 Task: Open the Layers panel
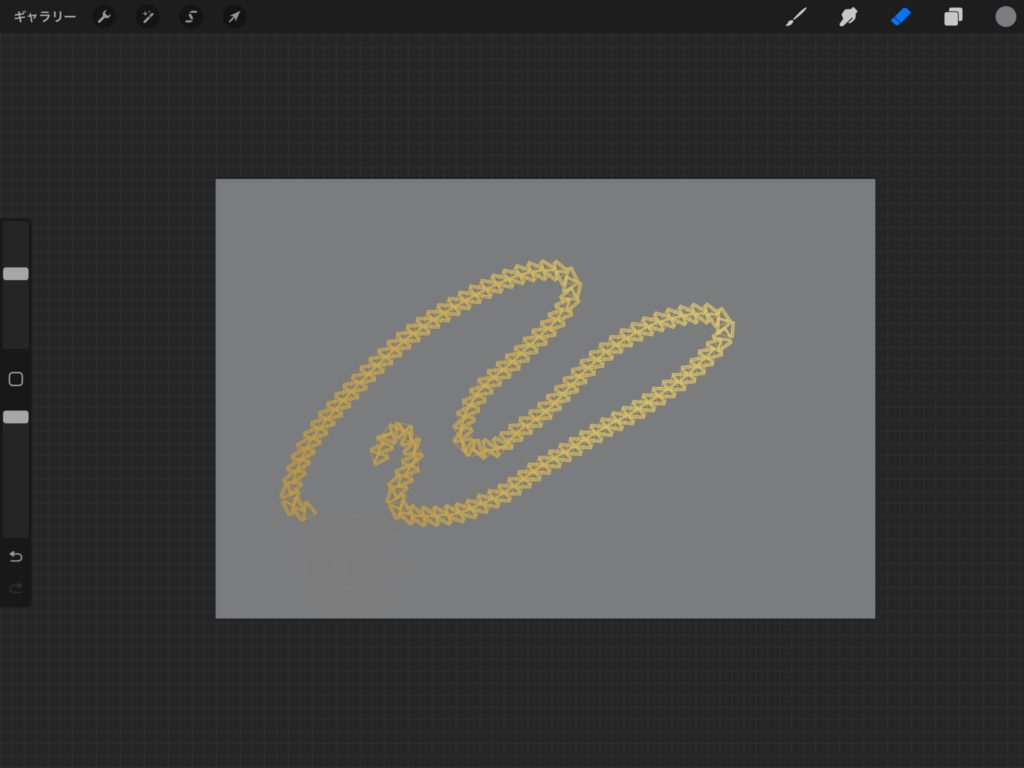coord(953,17)
